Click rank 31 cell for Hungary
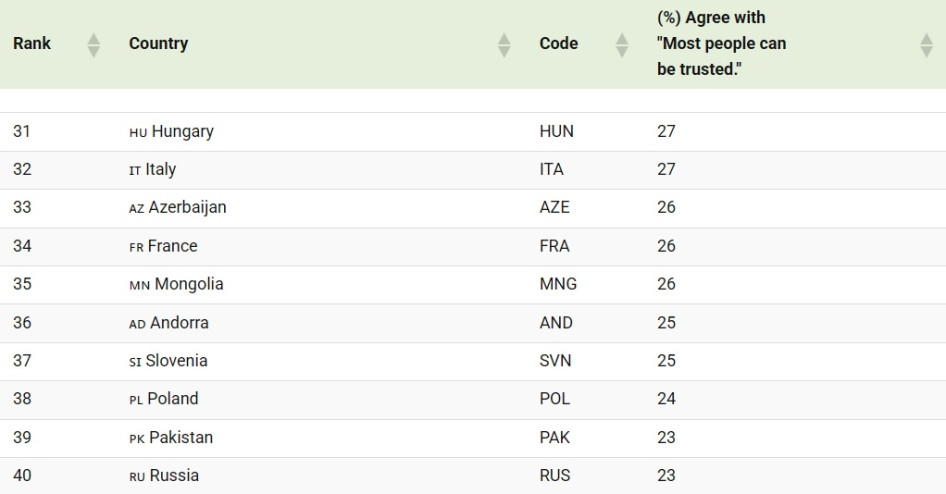Screen dimensions: 946x494 [x=22, y=132]
